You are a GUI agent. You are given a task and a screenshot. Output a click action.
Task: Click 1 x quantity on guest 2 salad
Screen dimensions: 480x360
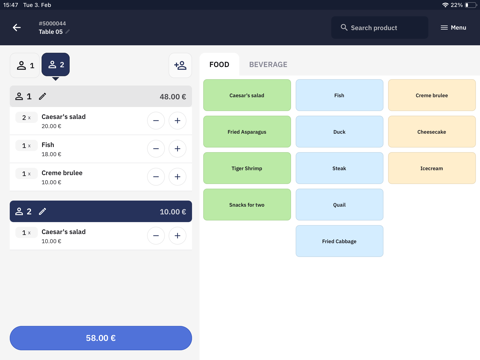[26, 232]
